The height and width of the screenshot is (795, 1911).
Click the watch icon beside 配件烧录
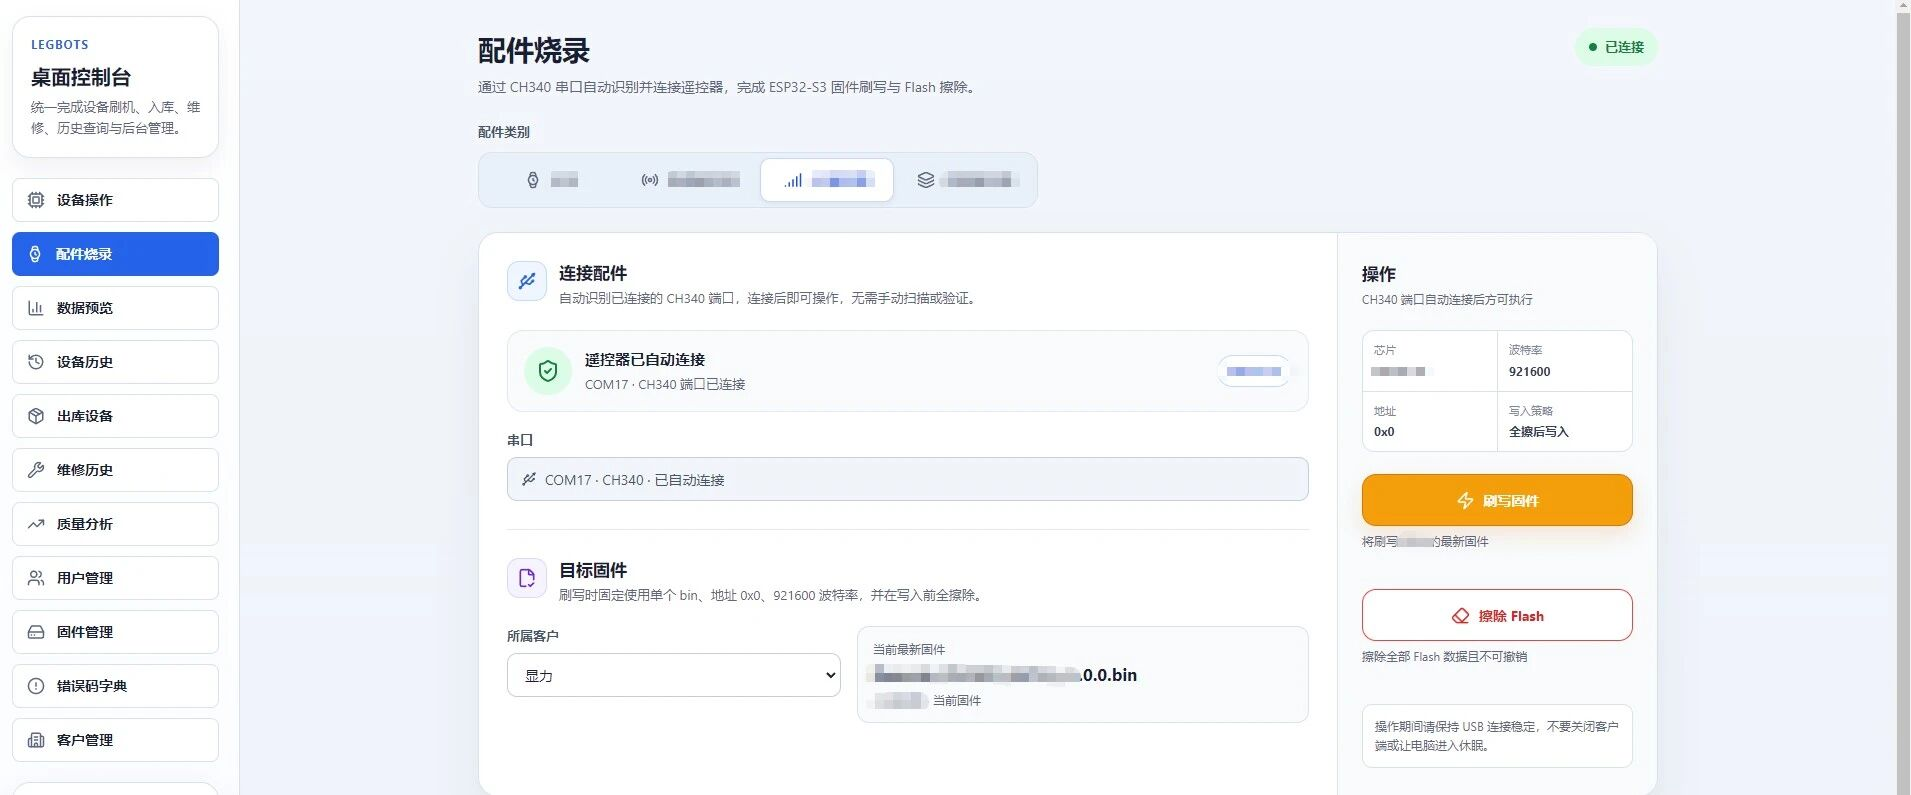point(36,254)
